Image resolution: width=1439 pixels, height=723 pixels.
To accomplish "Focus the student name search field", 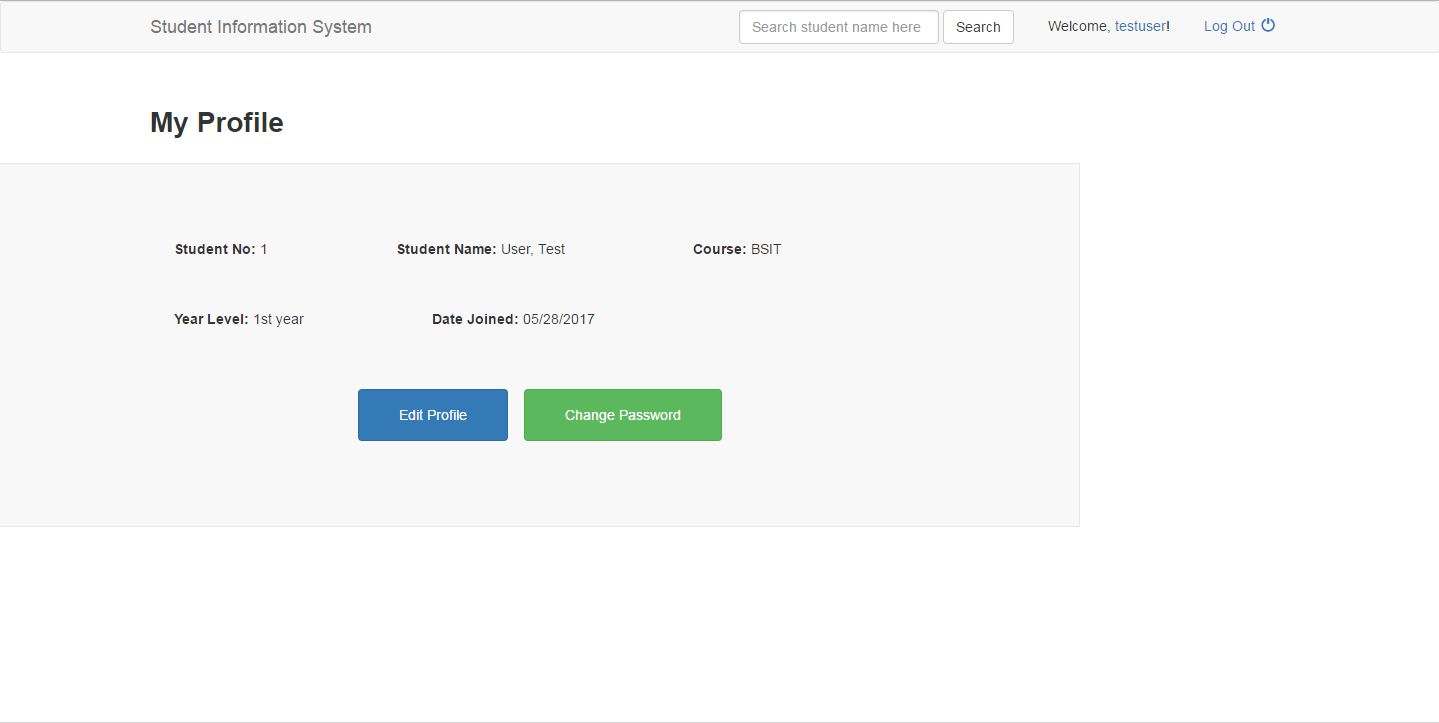I will coord(839,27).
